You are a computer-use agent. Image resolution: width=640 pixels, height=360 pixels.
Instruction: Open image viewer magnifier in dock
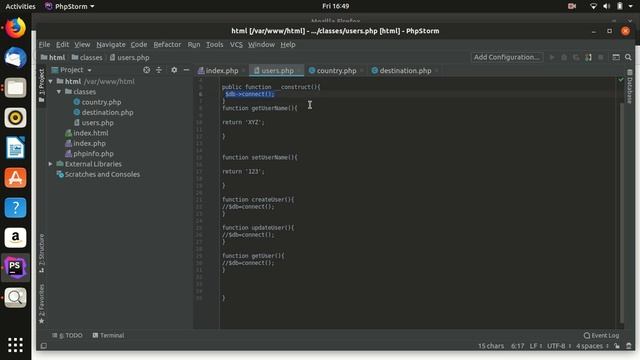(16, 298)
